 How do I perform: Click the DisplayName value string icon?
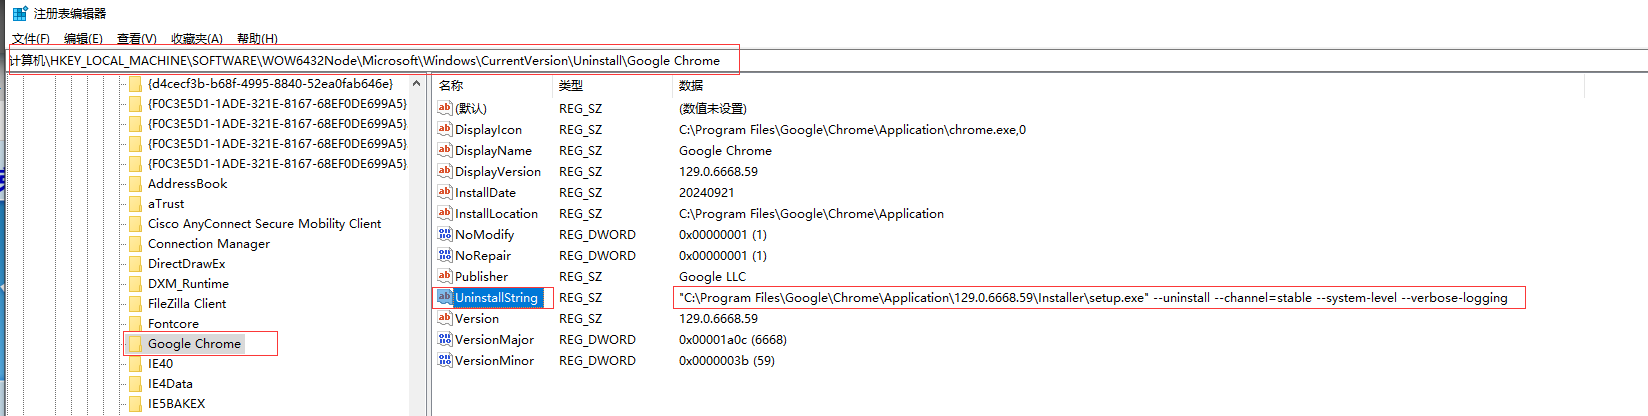tap(445, 150)
